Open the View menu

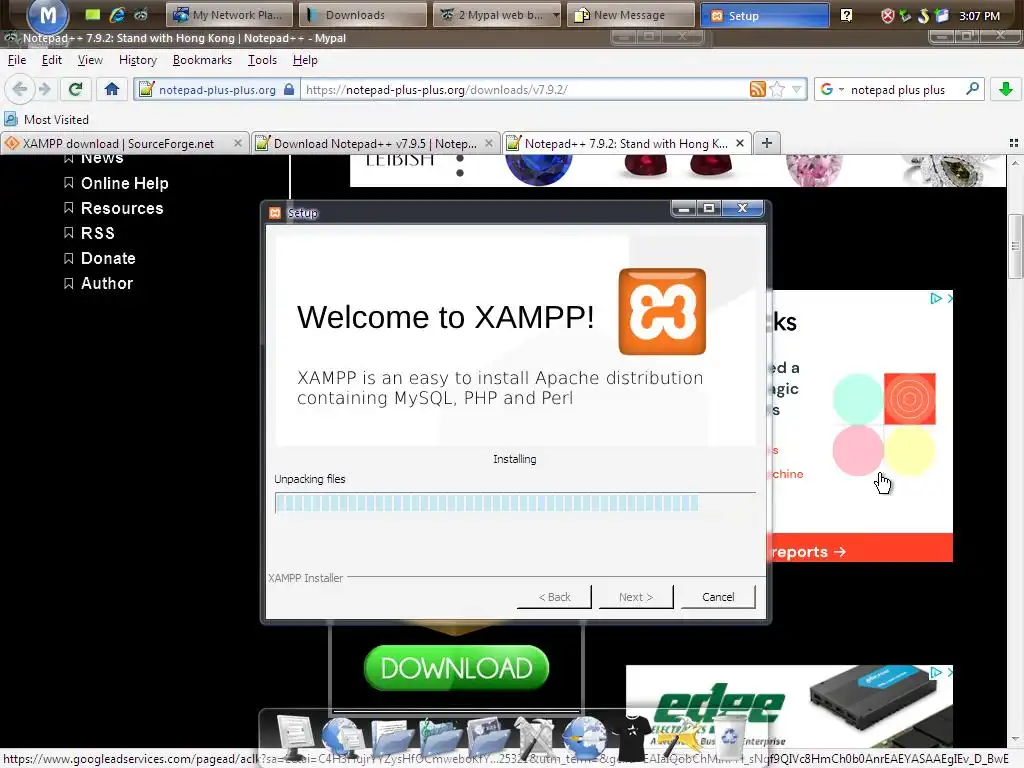[x=90, y=60]
